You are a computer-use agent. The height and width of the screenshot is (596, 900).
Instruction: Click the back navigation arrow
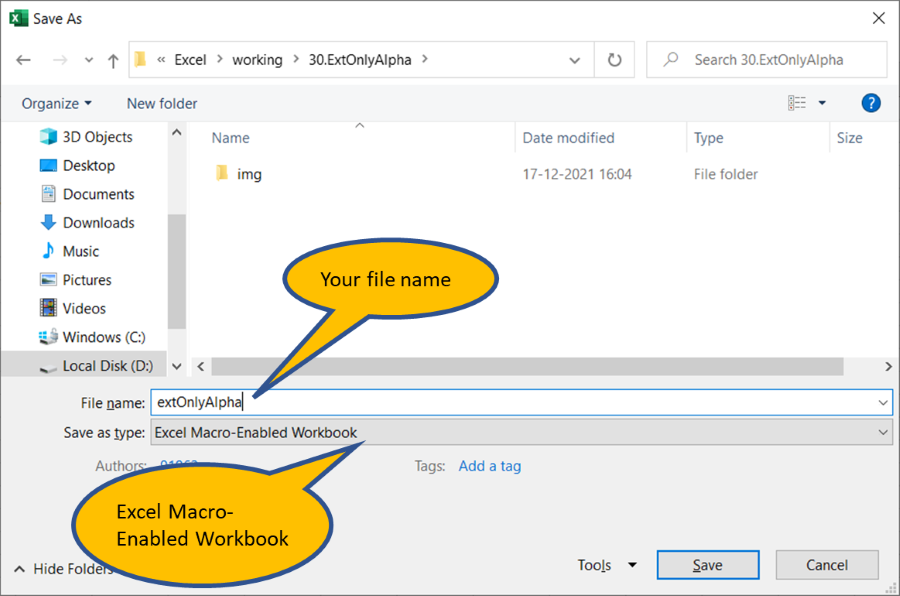coord(24,60)
